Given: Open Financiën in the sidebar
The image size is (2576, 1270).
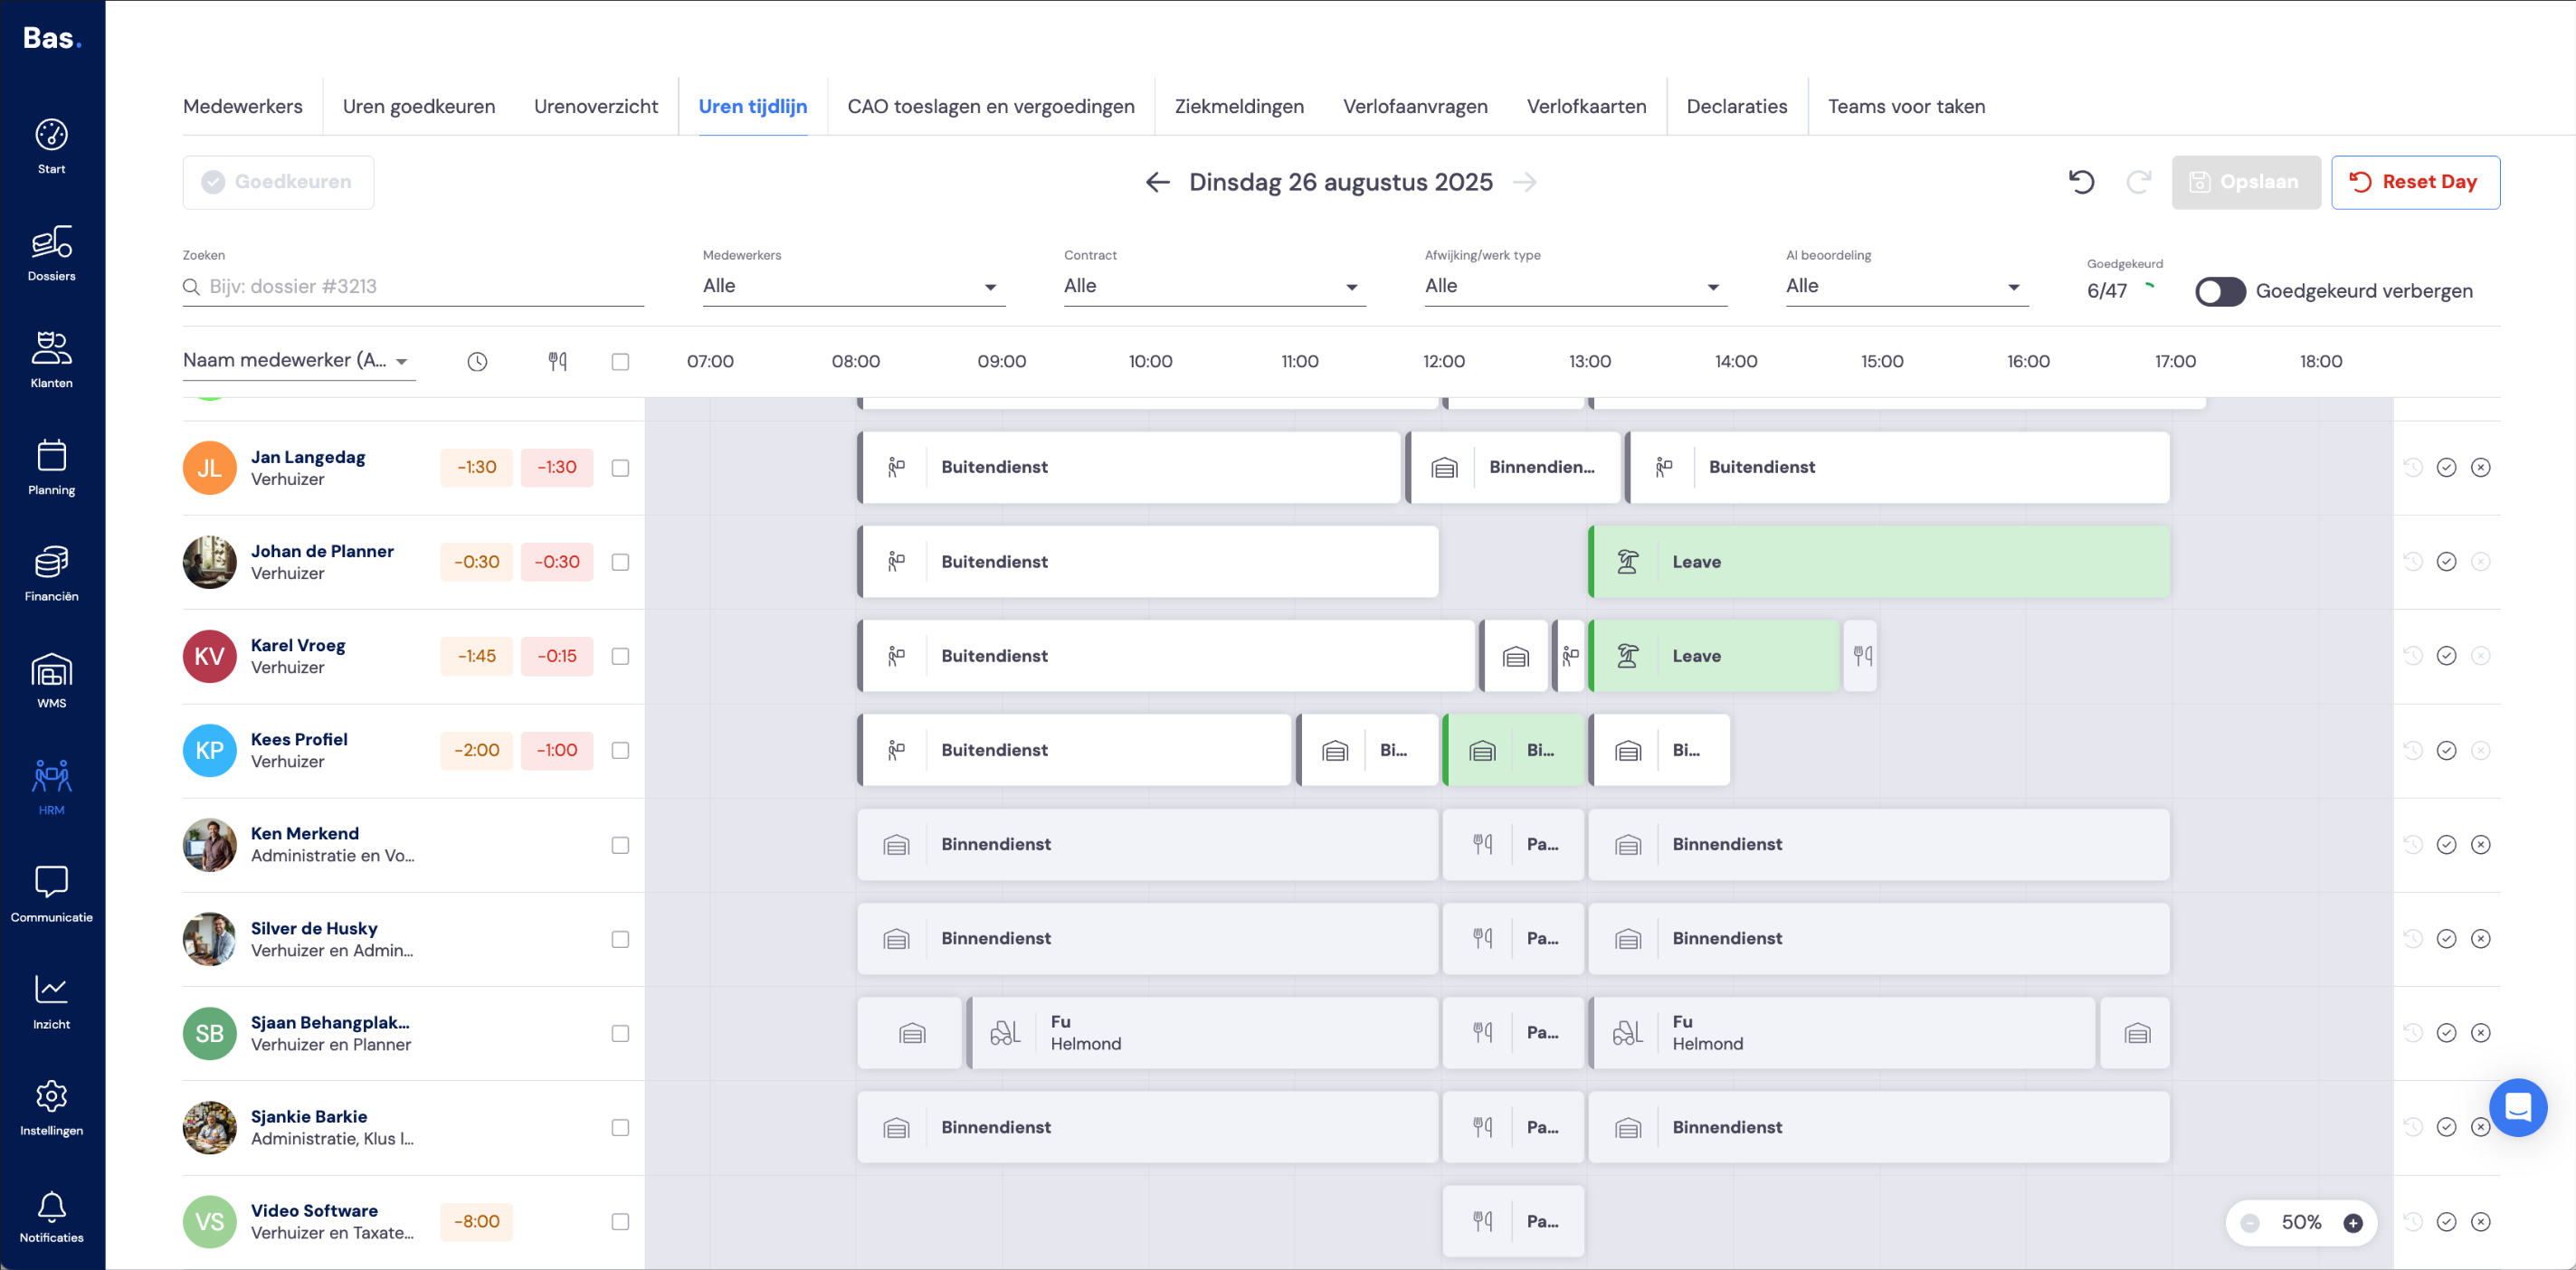Looking at the screenshot, I should pyautogui.click(x=51, y=574).
